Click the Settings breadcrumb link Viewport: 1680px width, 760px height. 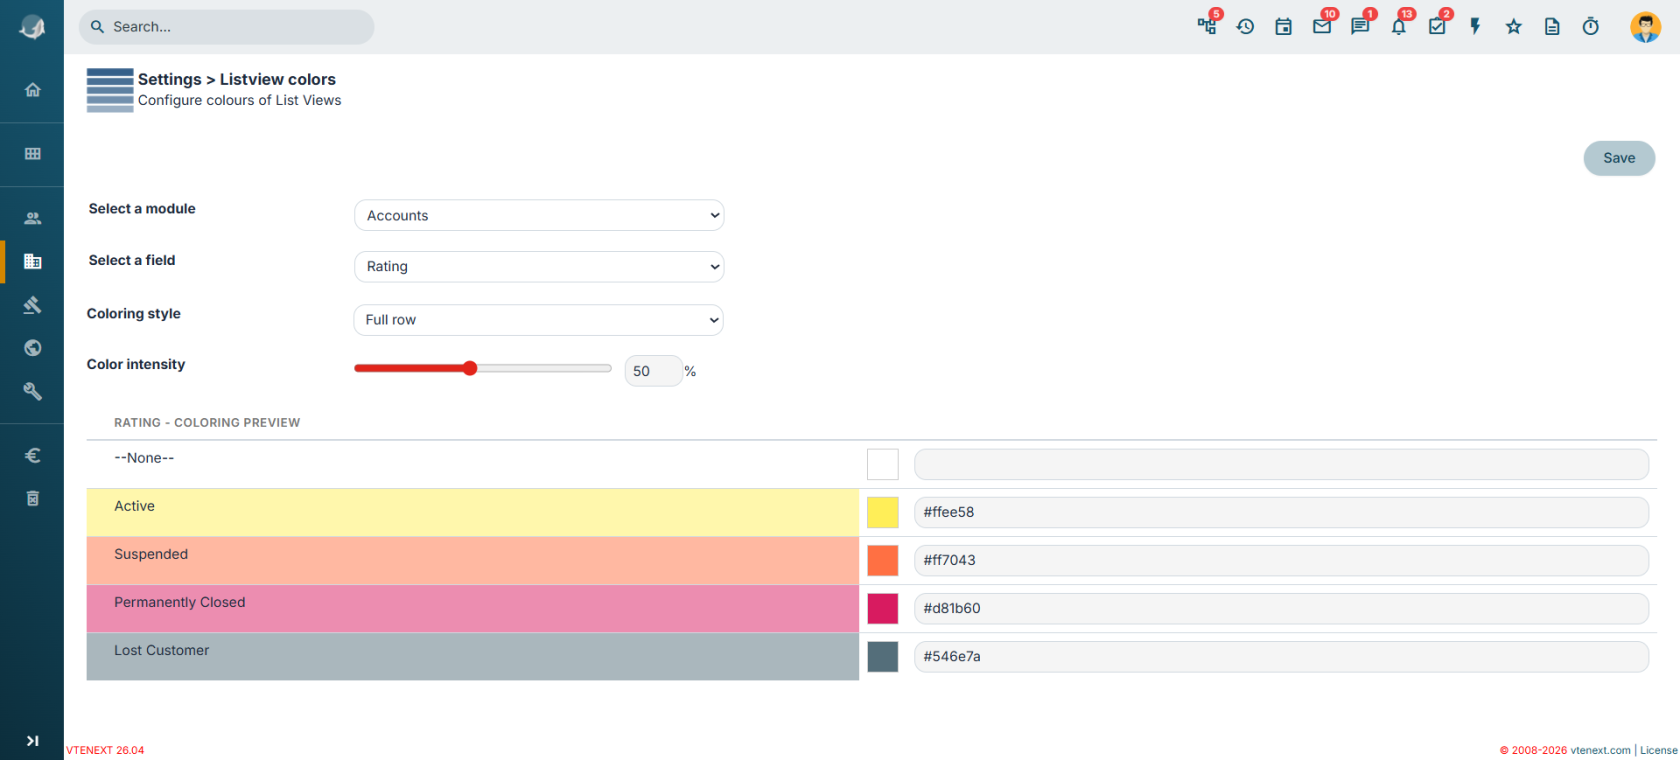point(170,79)
